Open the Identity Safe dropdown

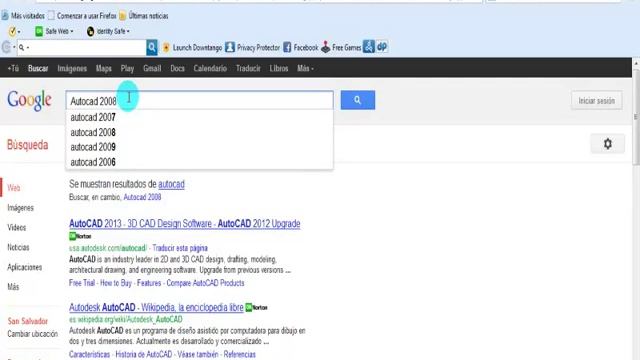(x=108, y=31)
